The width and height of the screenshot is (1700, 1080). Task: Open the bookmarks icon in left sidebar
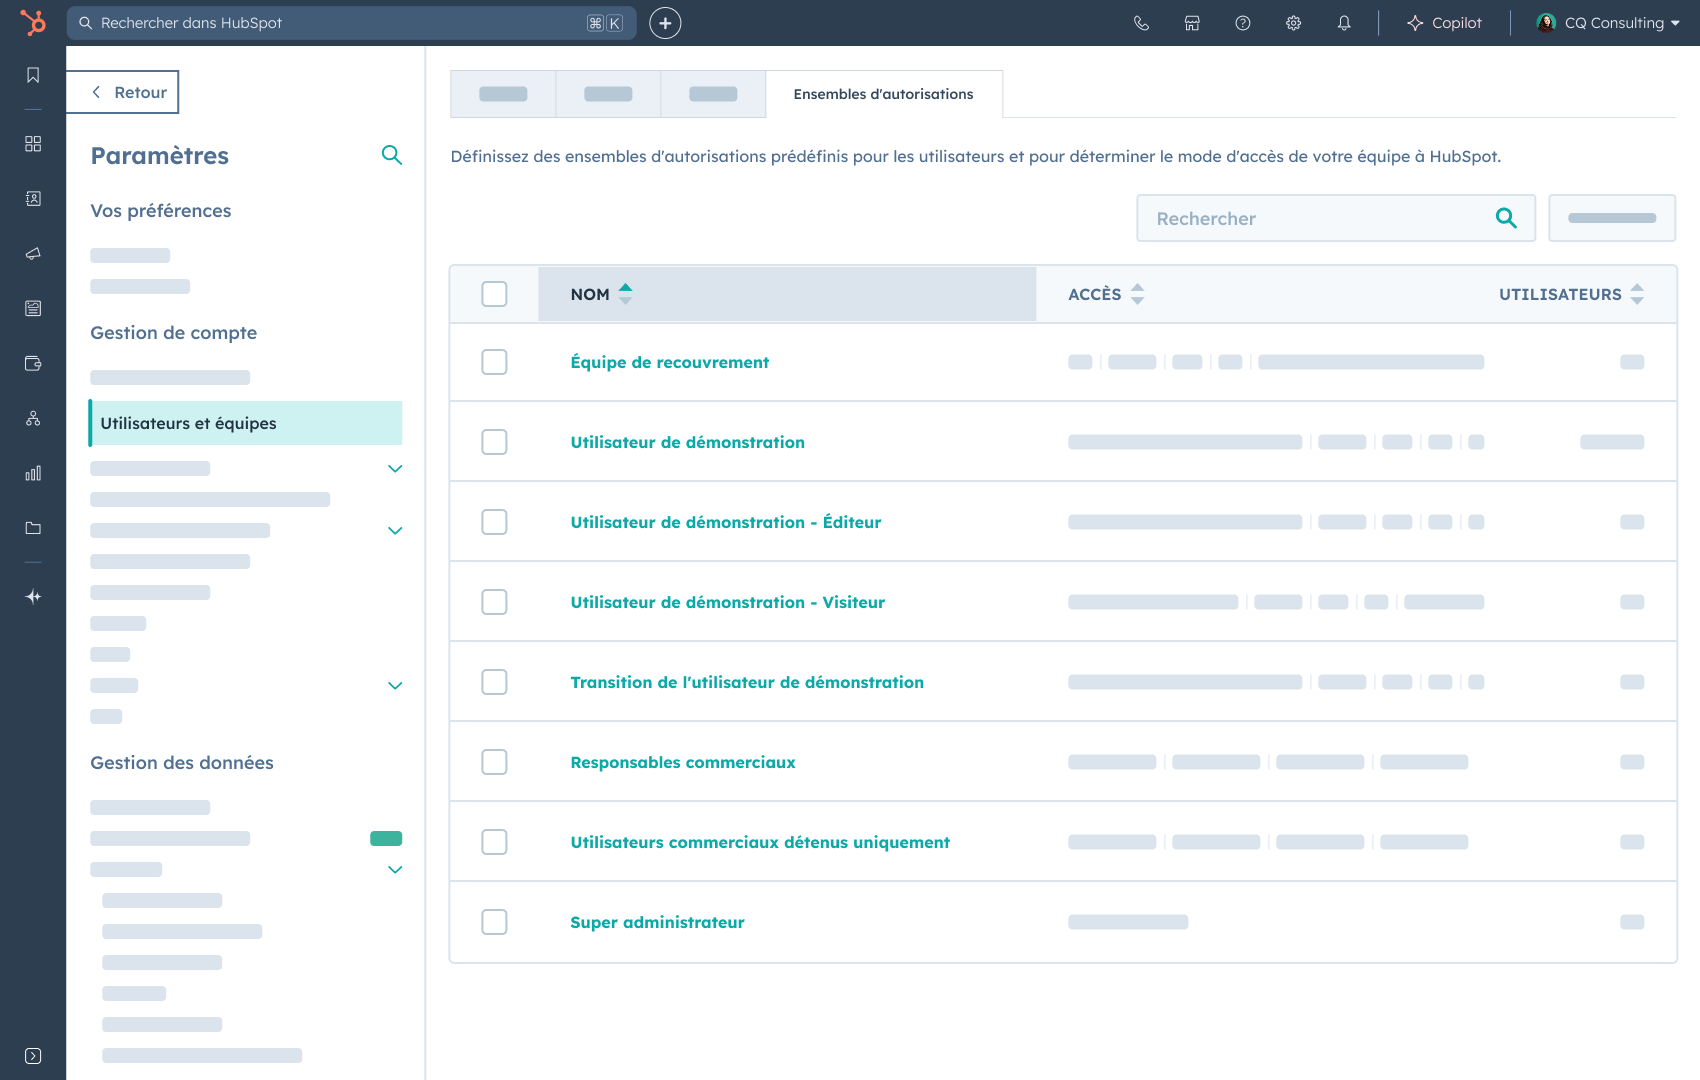[x=33, y=75]
